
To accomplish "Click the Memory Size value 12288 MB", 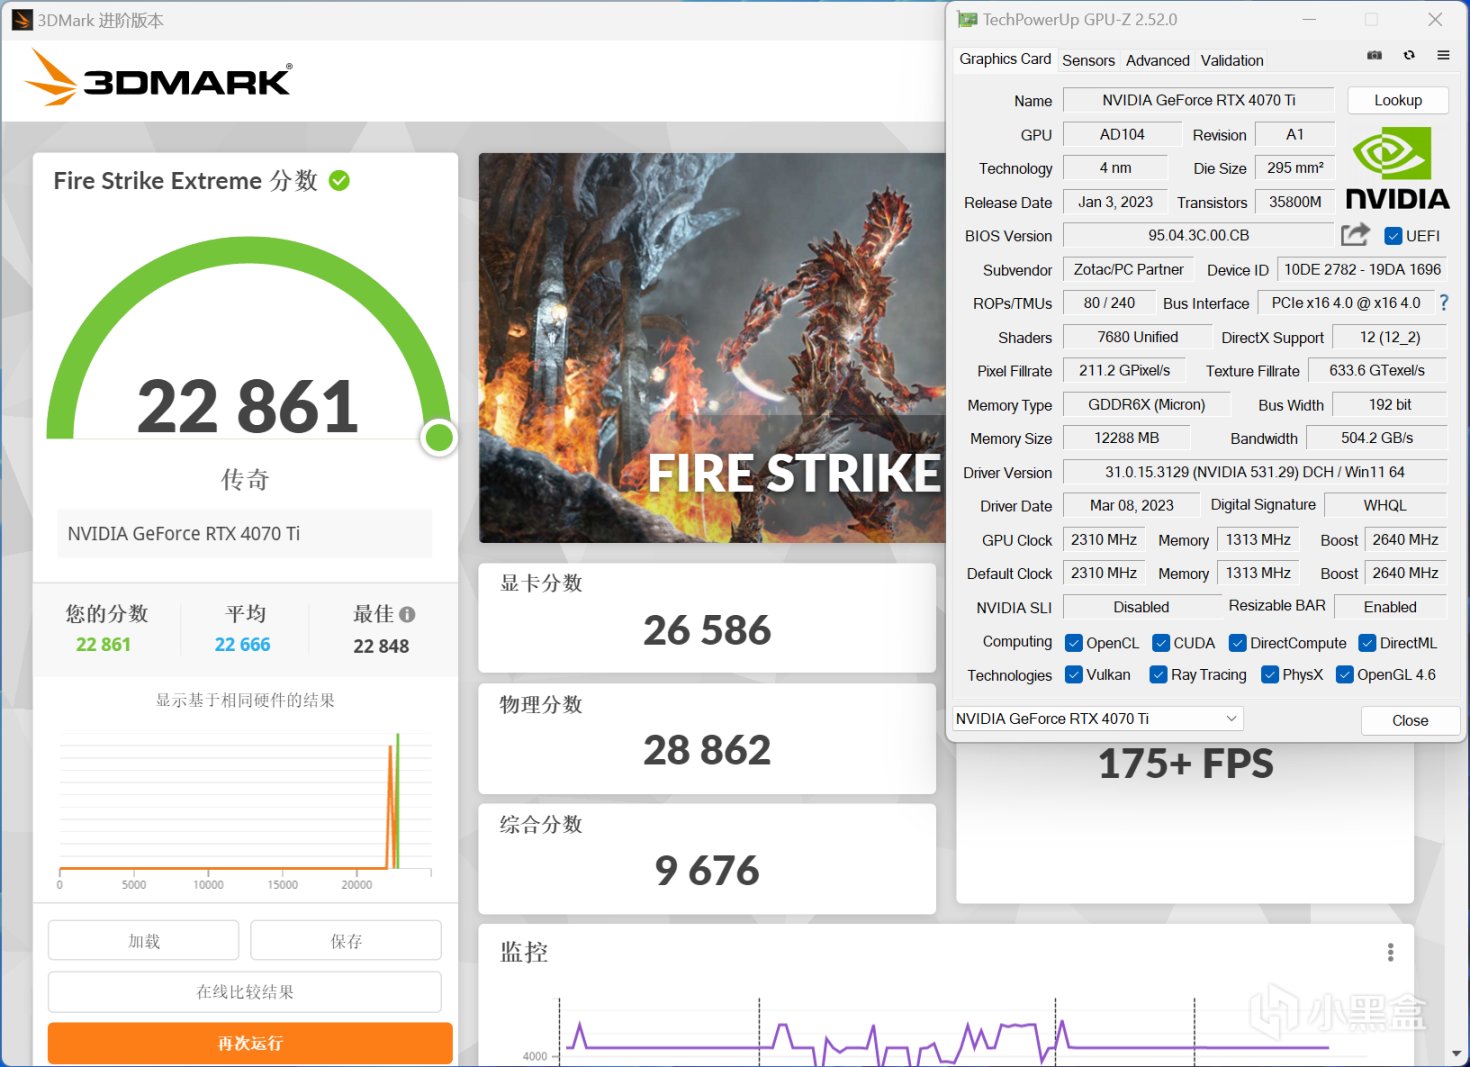I will click(1127, 438).
